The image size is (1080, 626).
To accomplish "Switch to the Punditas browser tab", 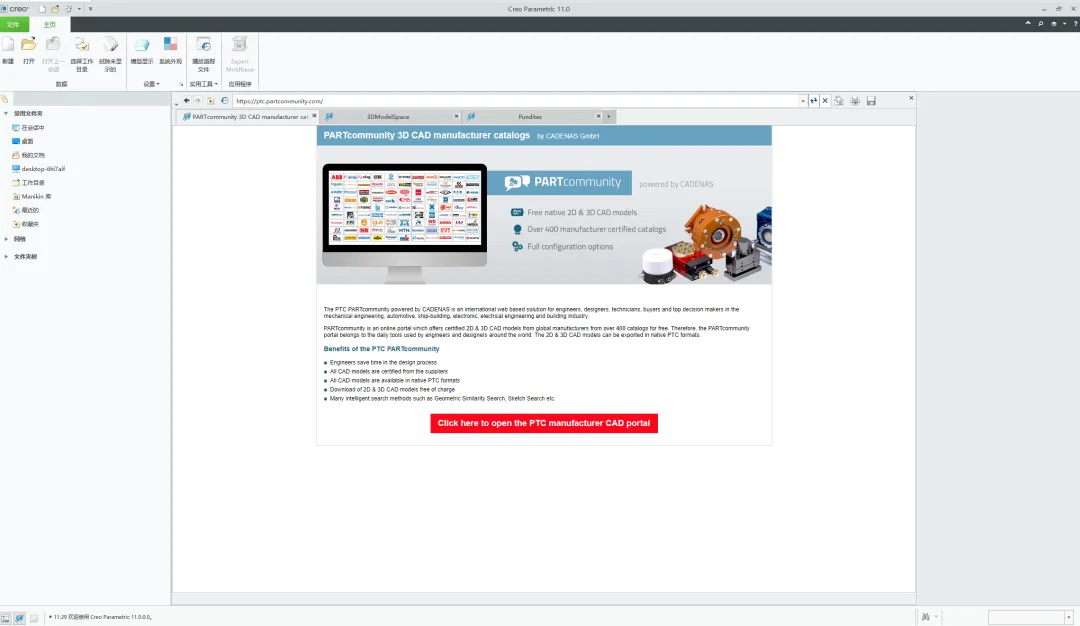I will coord(530,116).
